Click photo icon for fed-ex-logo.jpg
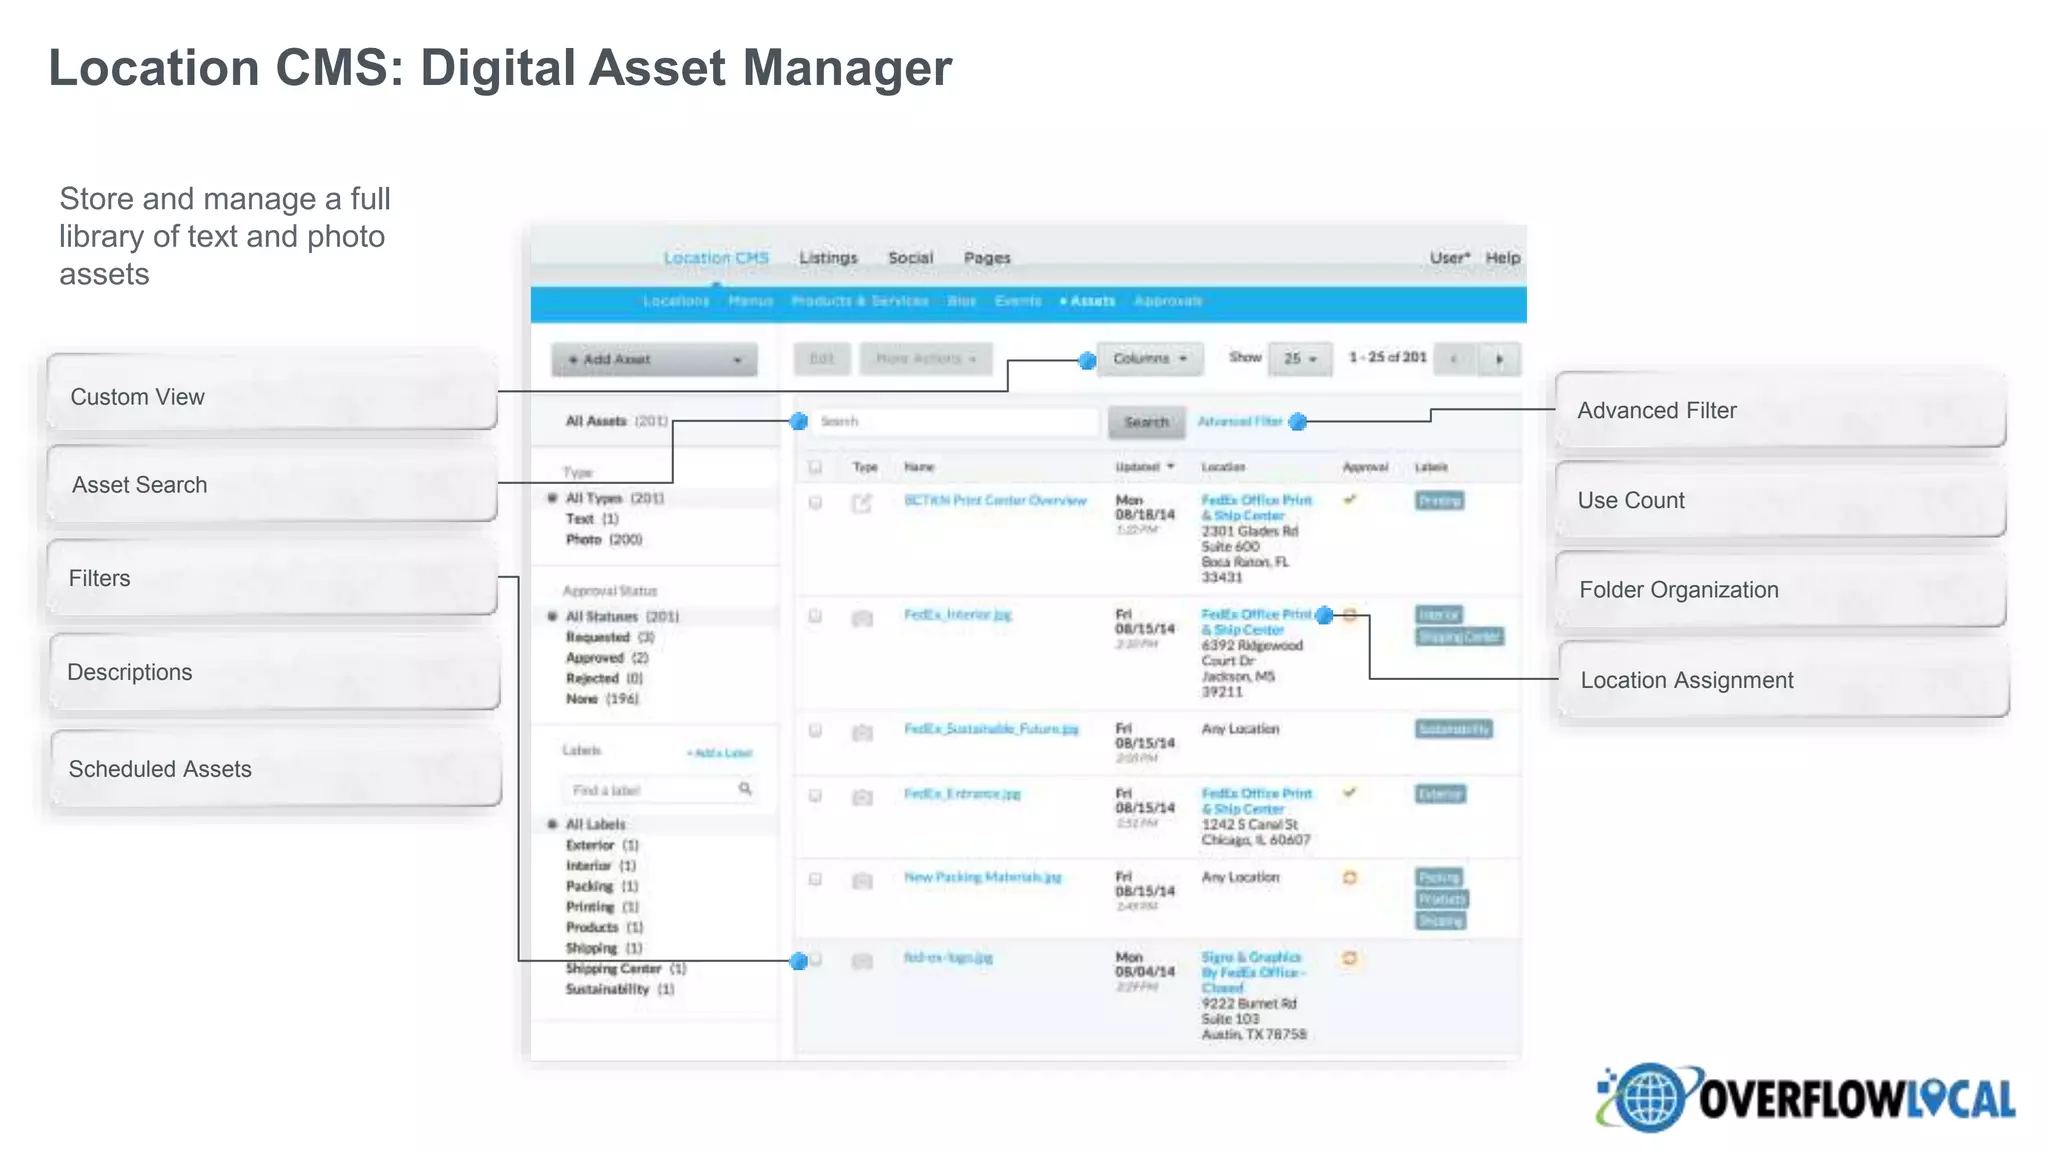 [861, 961]
